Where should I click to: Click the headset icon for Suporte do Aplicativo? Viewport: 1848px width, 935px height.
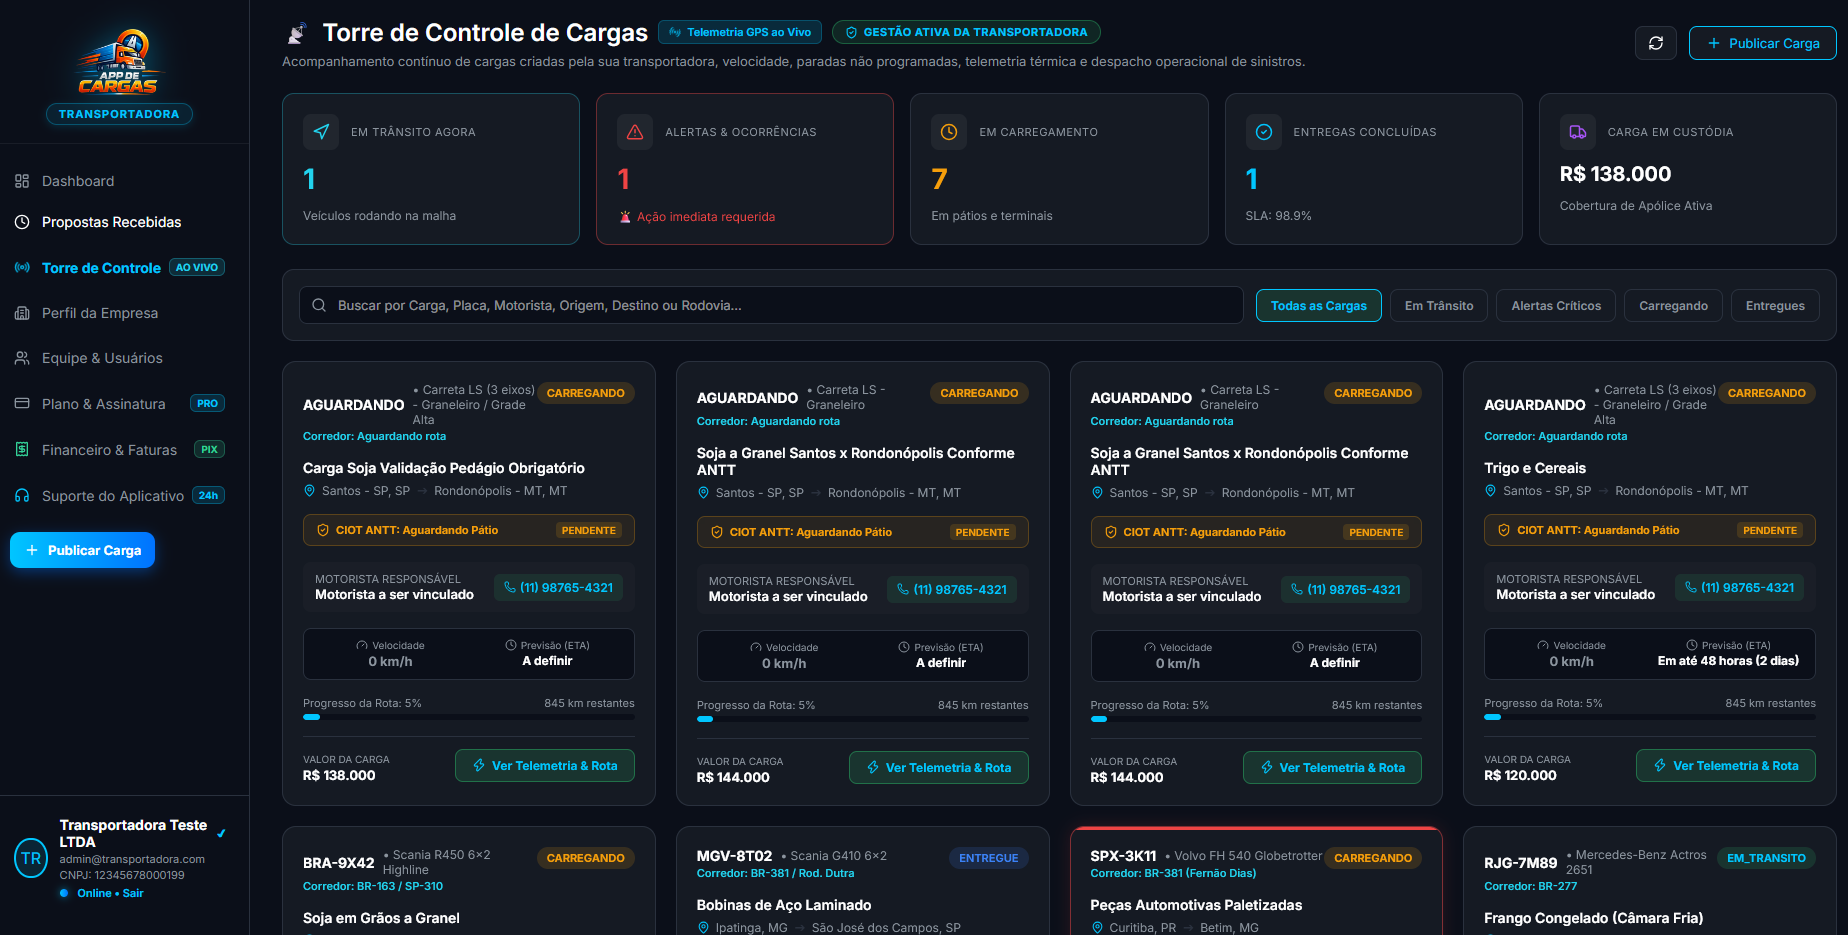pyautogui.click(x=22, y=496)
